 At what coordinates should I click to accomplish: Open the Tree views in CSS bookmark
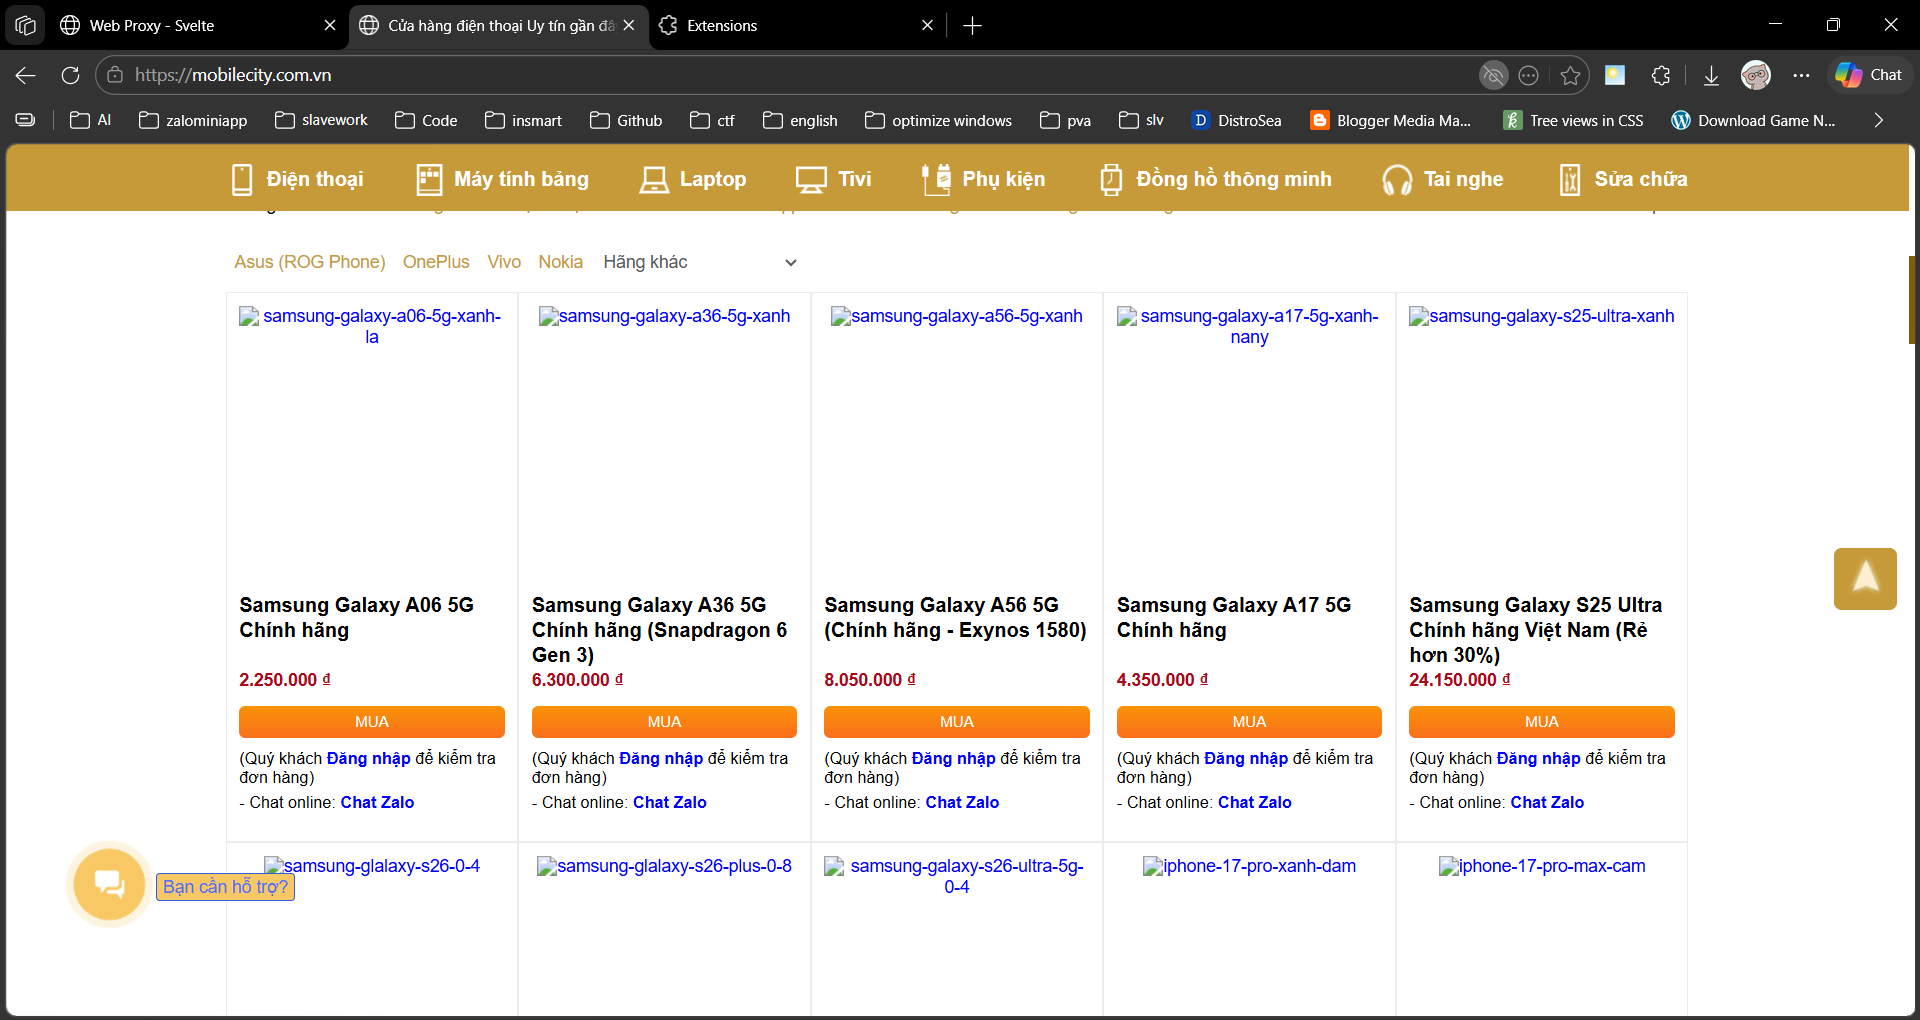(1574, 120)
